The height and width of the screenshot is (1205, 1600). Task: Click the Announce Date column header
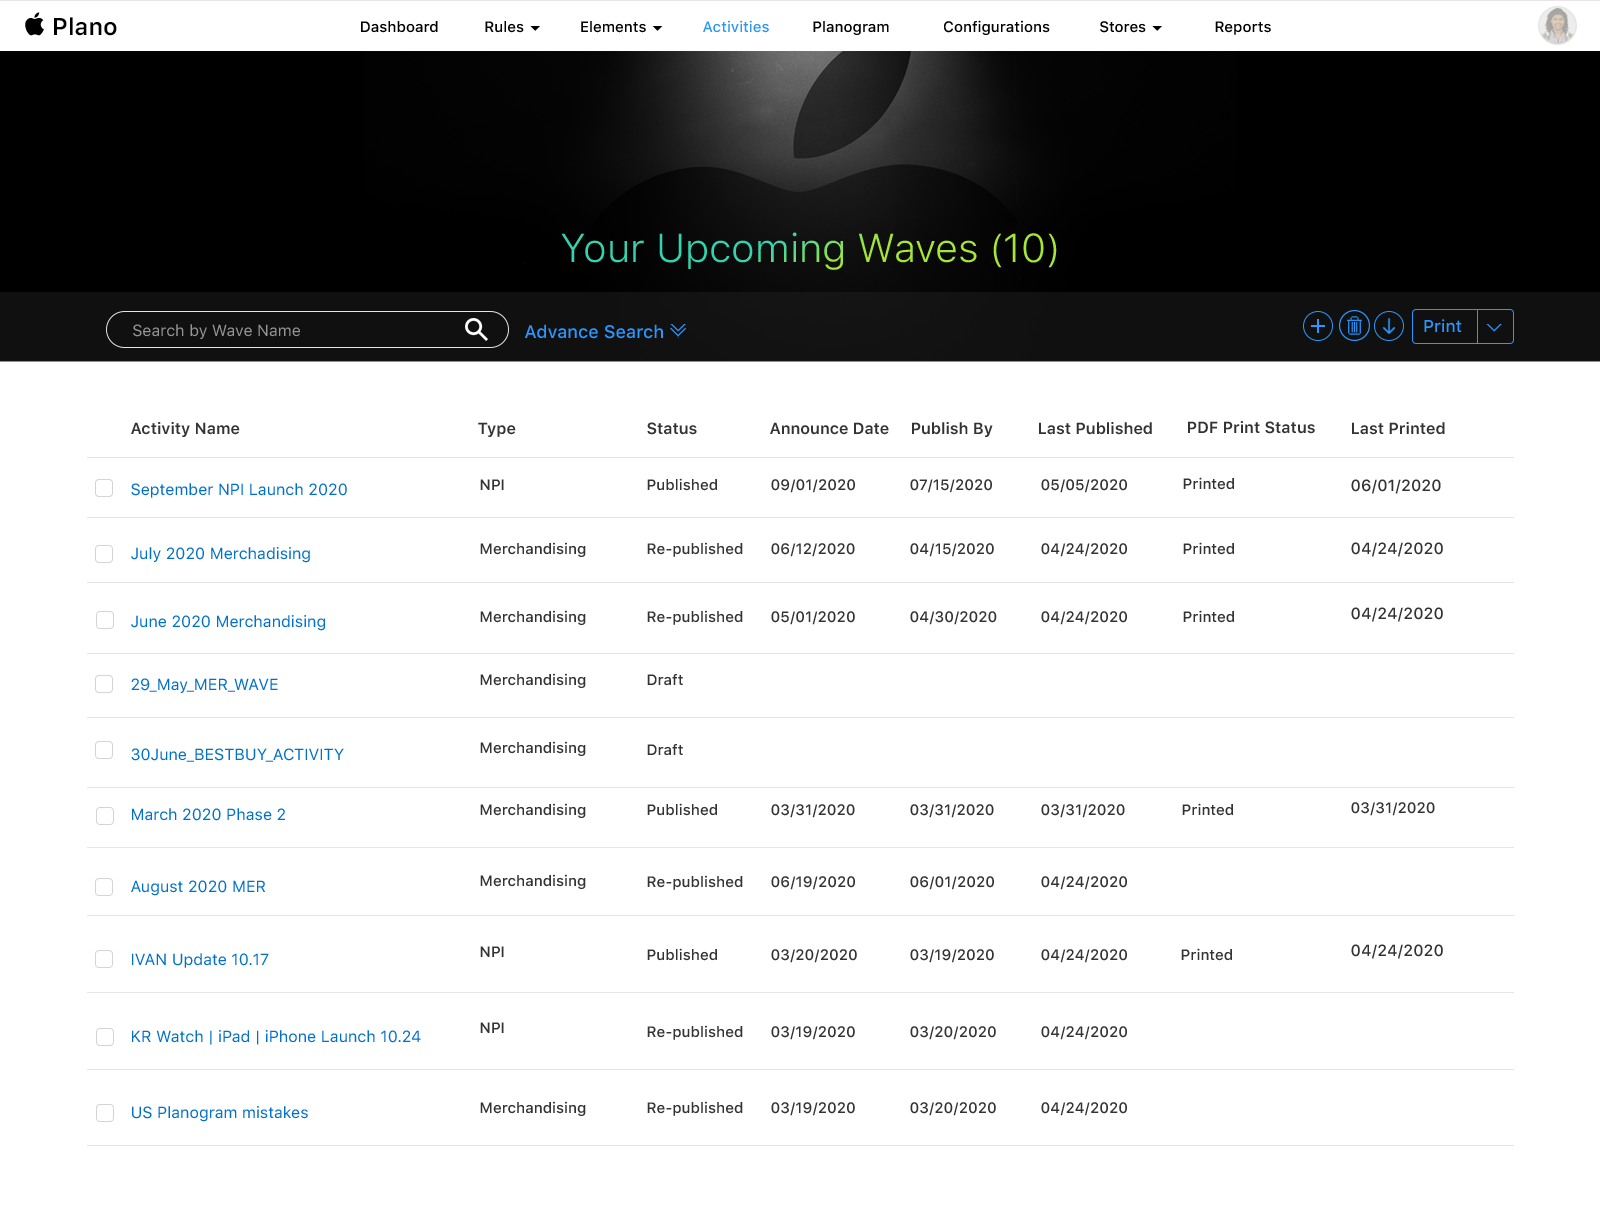pos(829,428)
